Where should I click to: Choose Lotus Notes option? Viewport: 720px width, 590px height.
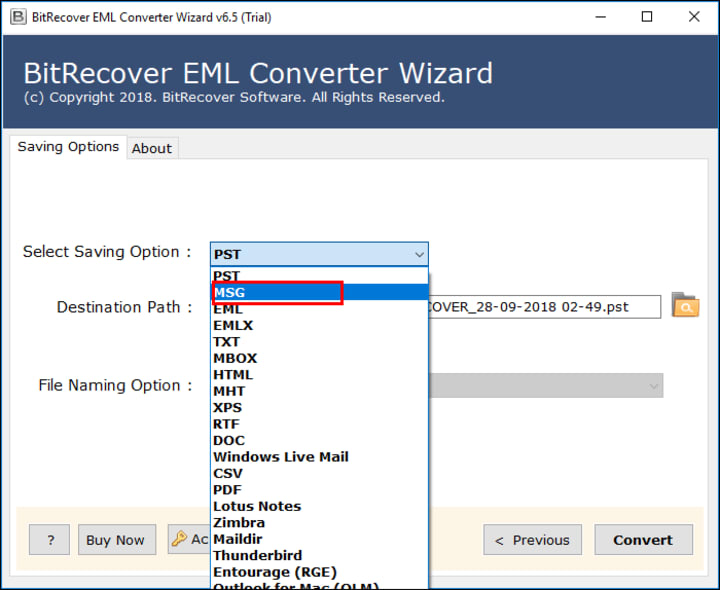click(x=319, y=506)
